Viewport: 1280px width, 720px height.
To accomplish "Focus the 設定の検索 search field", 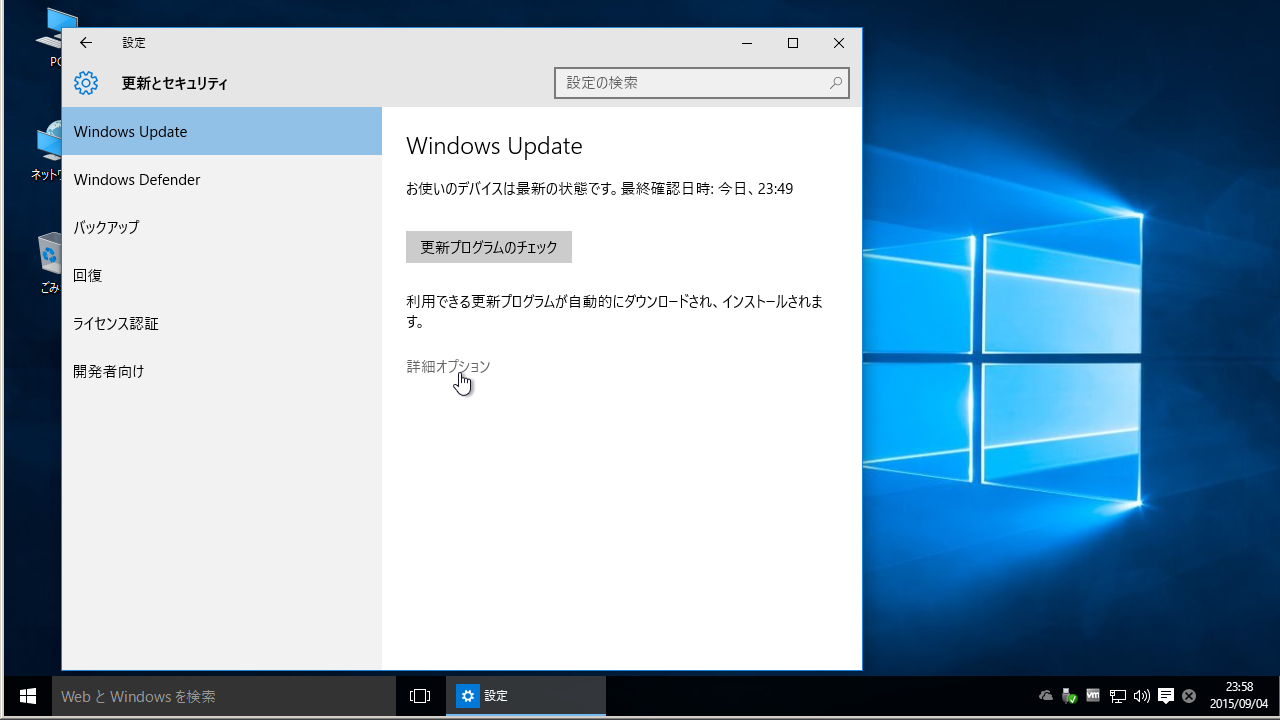I will pyautogui.click(x=702, y=83).
